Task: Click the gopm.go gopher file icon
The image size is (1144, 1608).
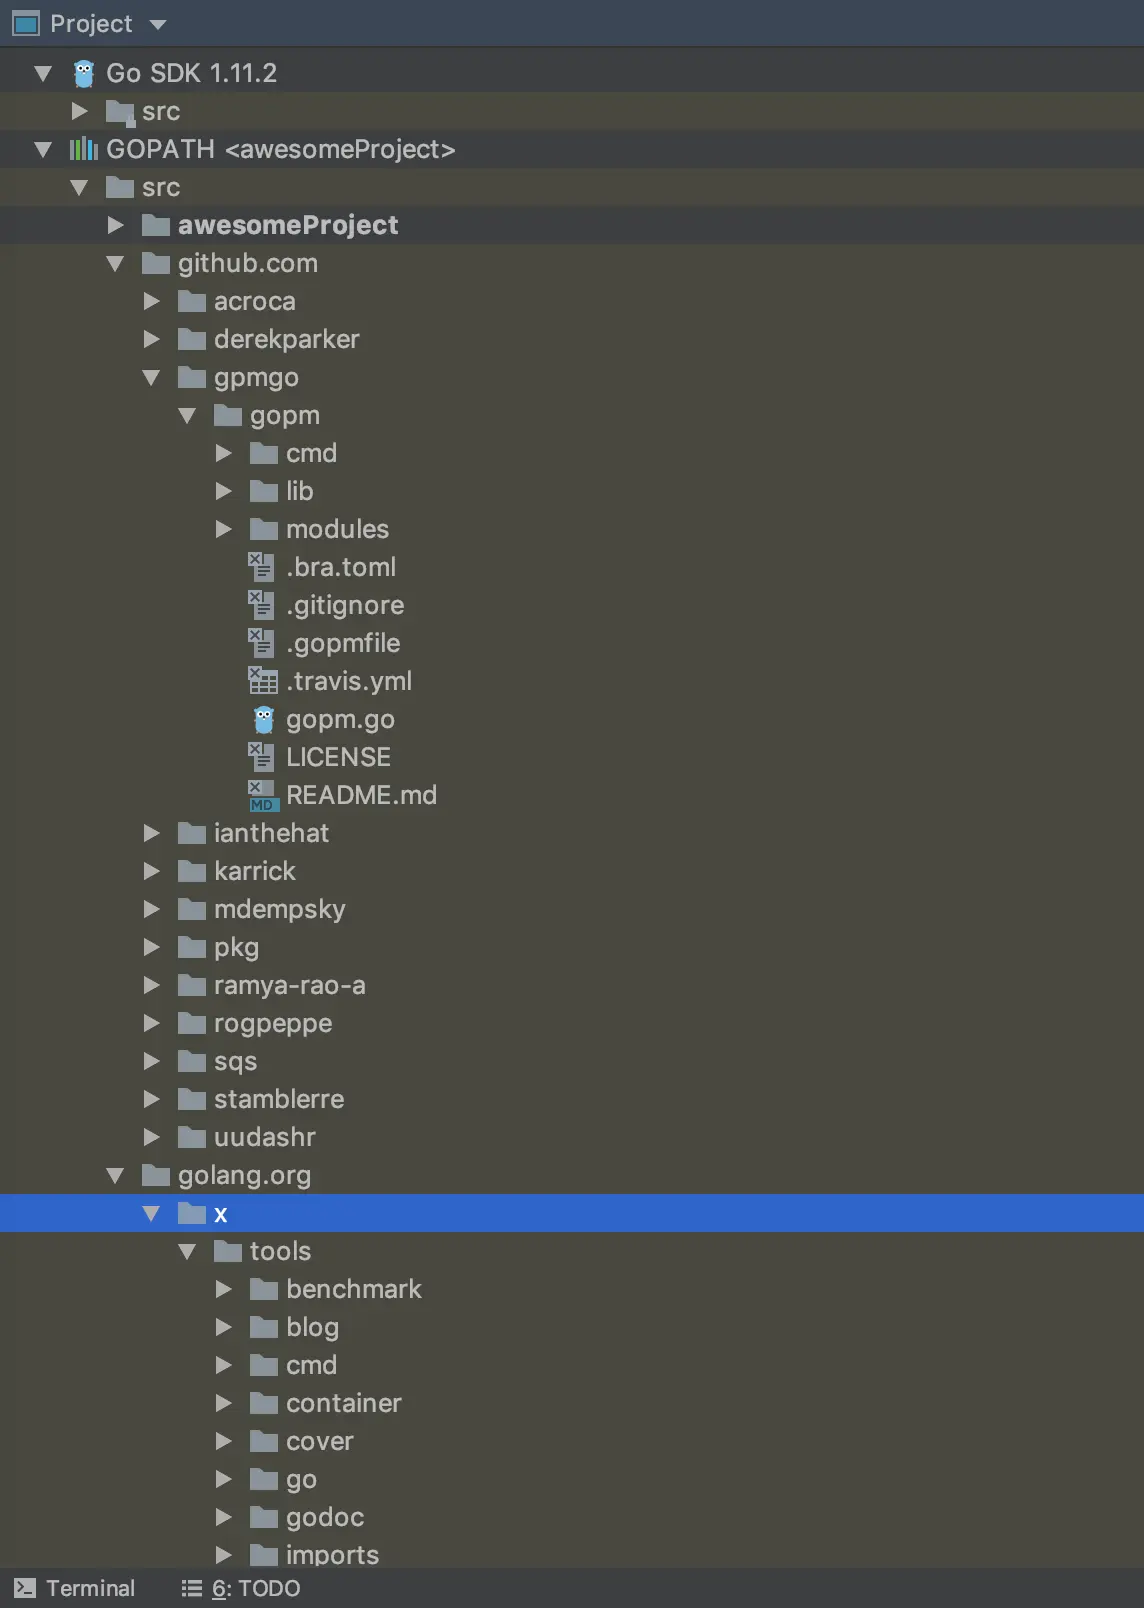Action: (x=264, y=719)
